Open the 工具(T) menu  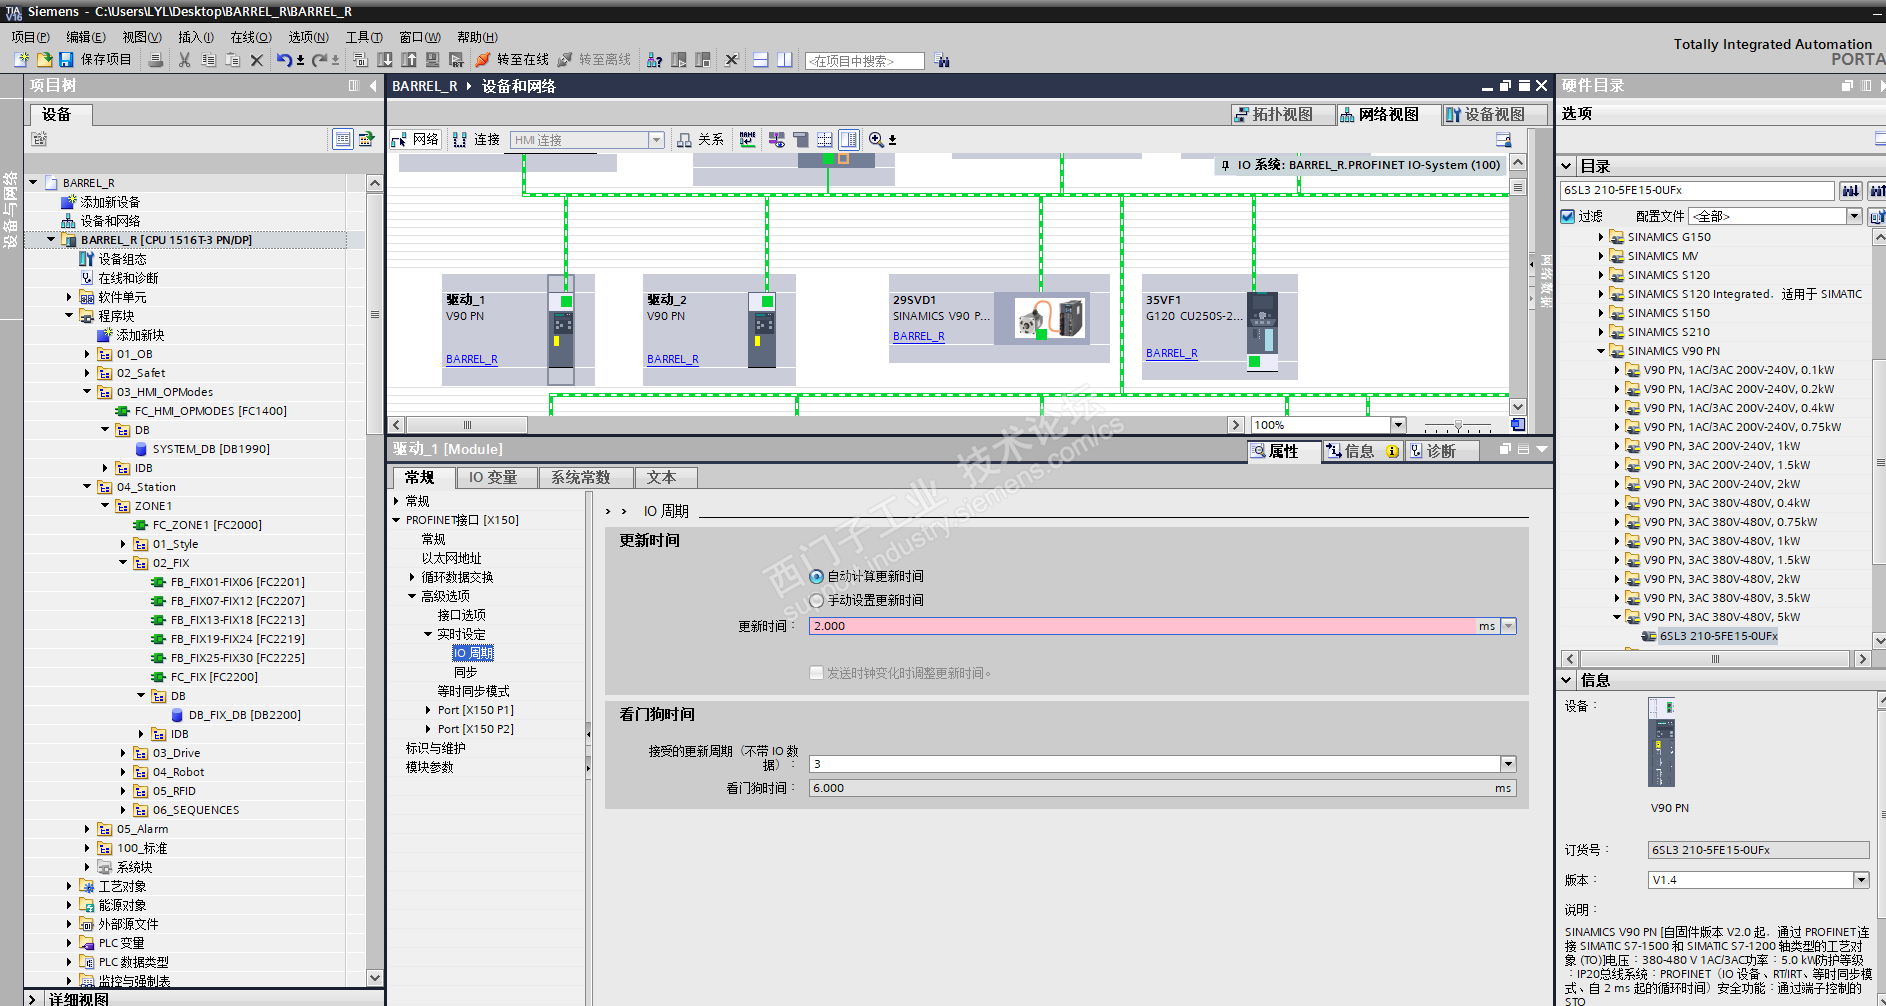365,37
